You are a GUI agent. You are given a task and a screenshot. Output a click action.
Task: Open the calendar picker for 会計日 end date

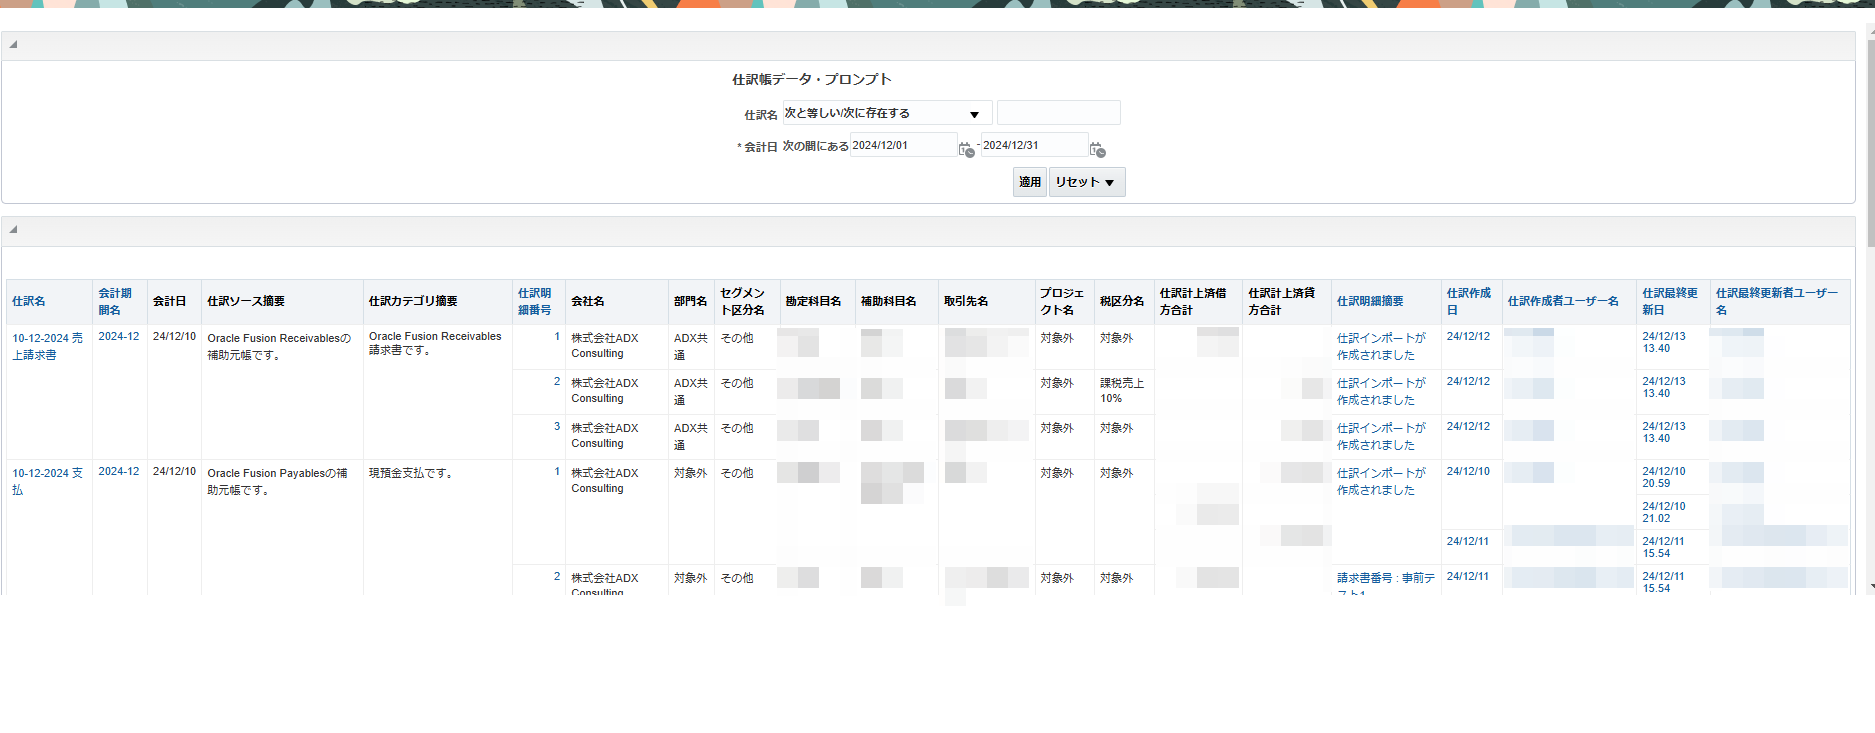pos(1097,149)
